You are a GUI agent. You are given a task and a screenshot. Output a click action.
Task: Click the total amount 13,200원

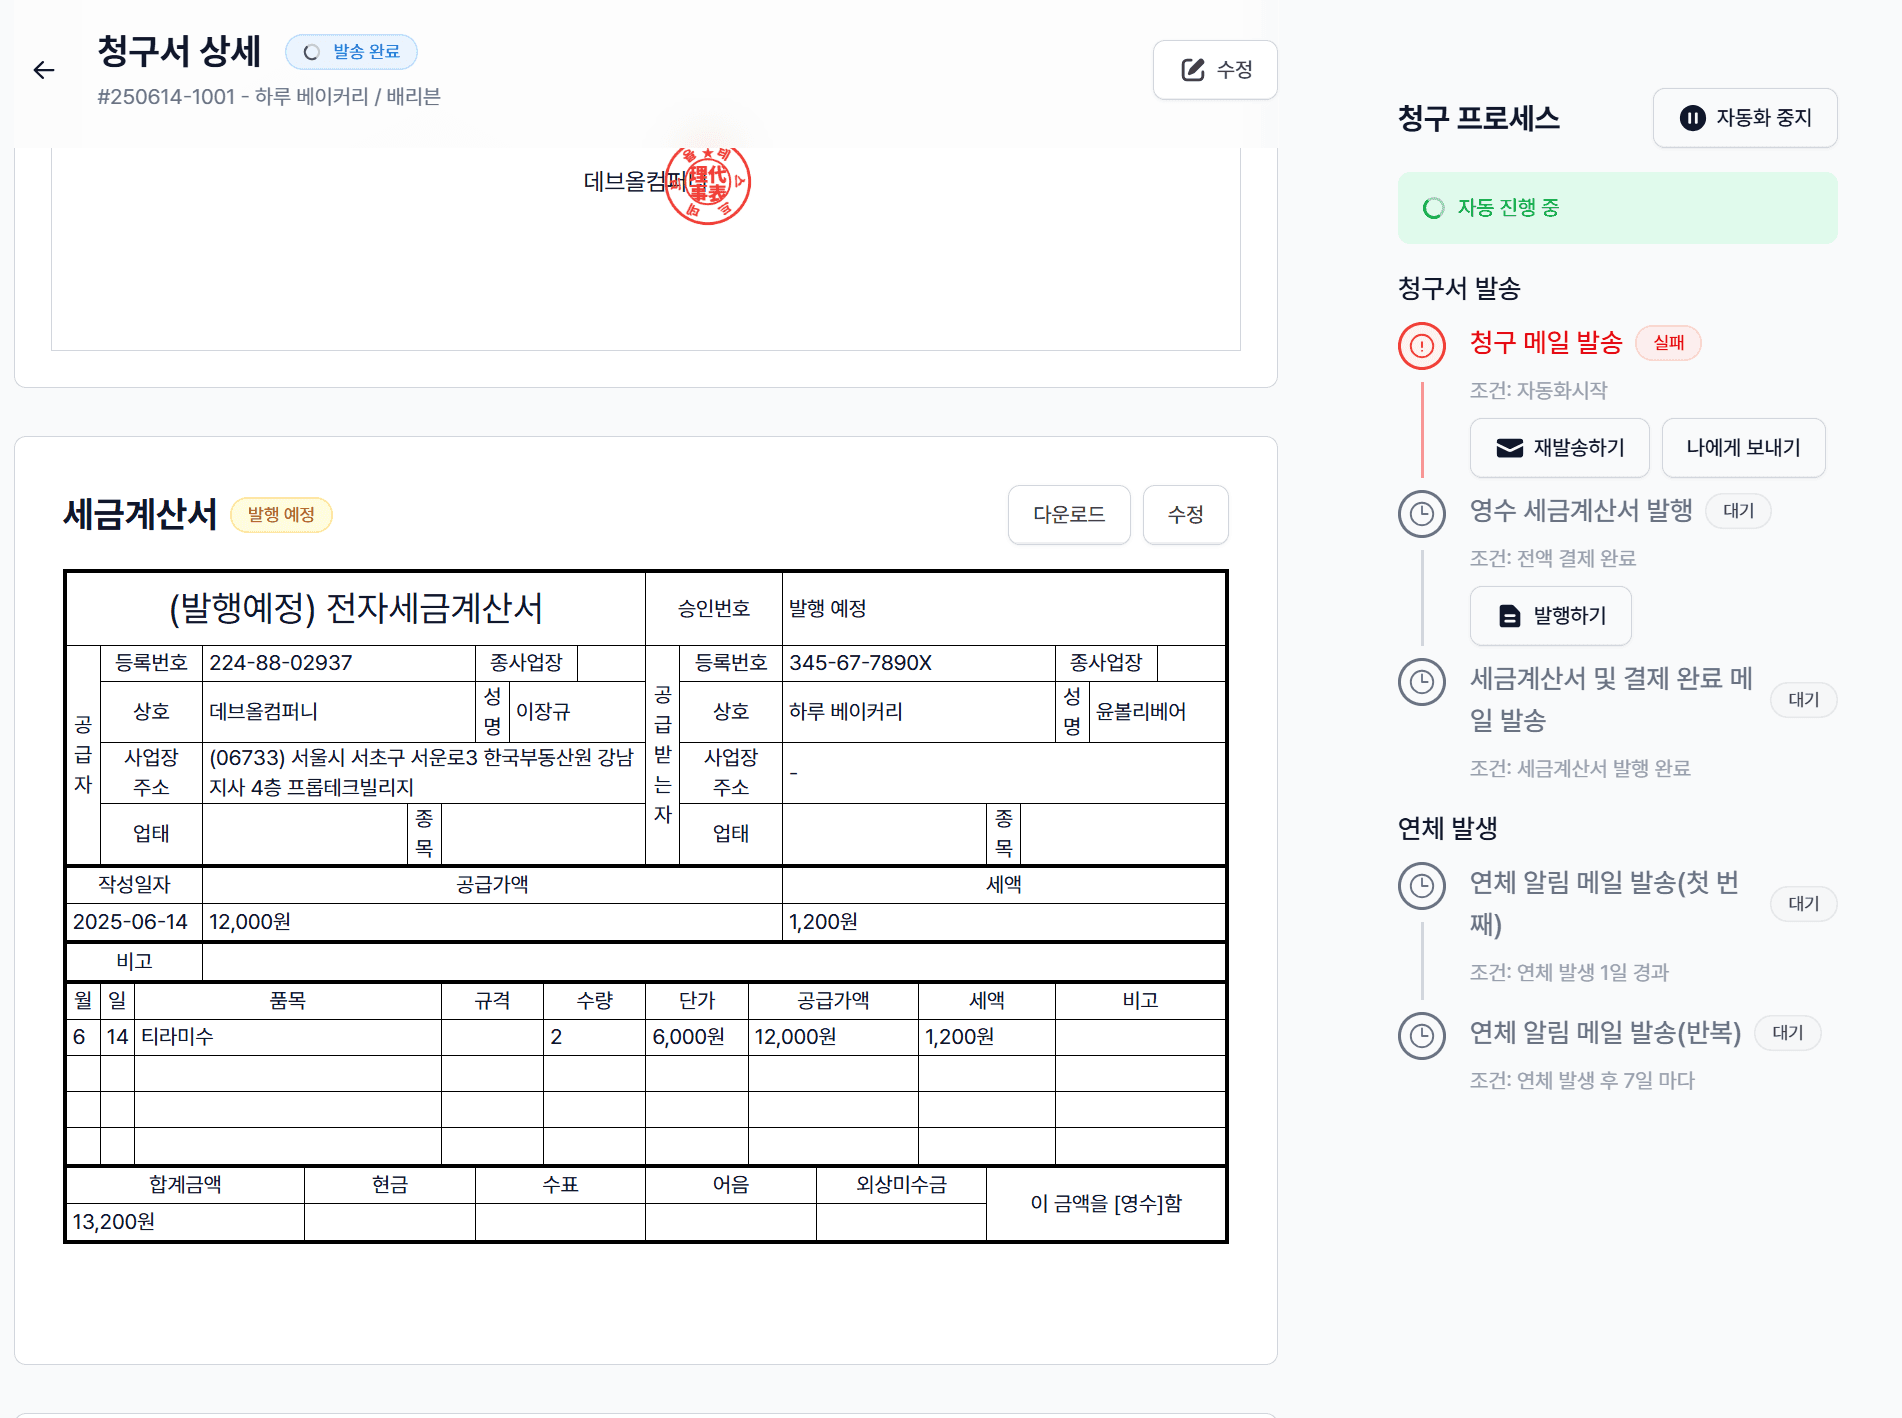click(114, 1222)
